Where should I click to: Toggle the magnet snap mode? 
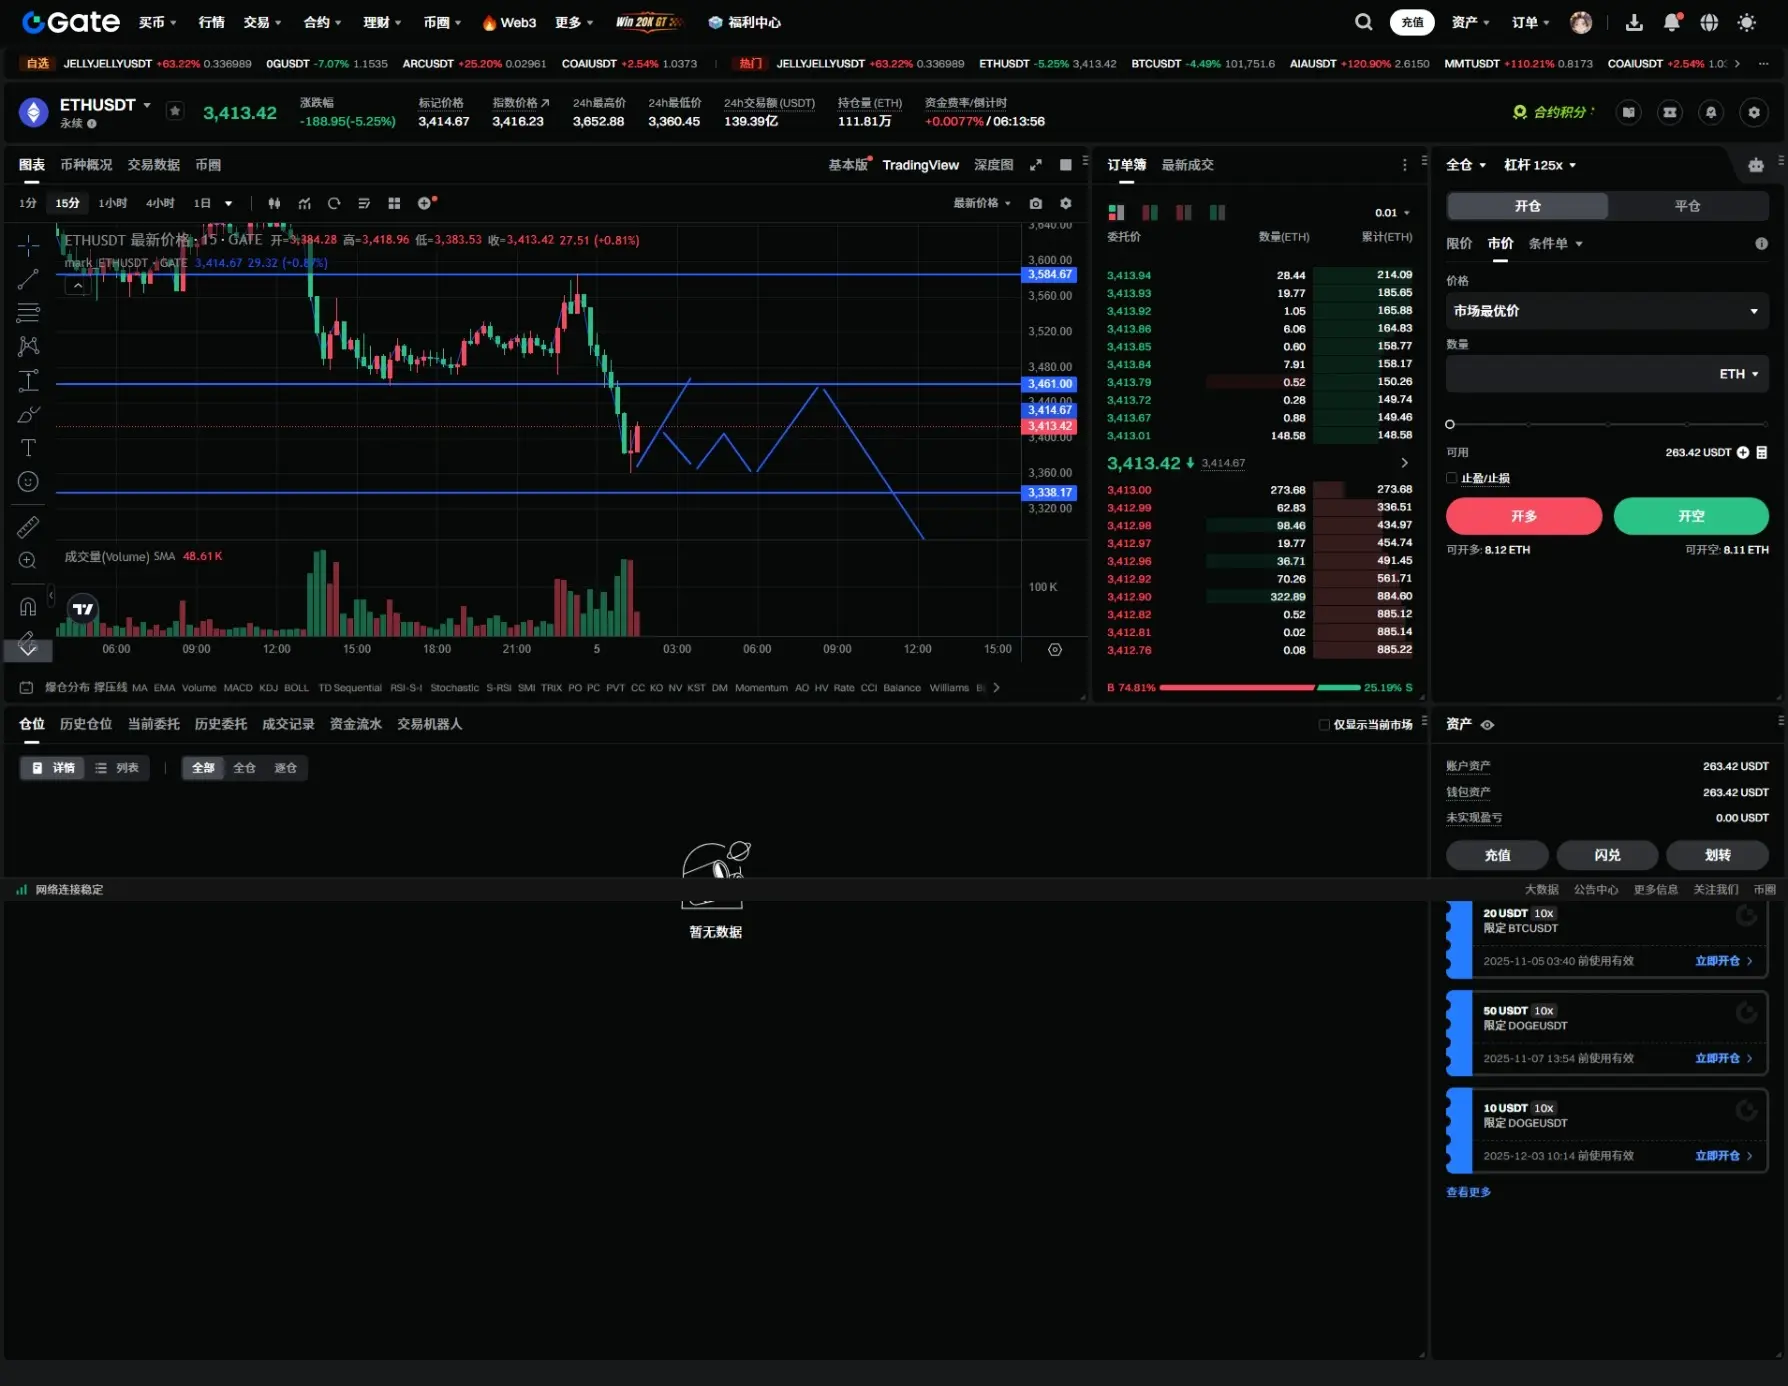click(x=28, y=606)
